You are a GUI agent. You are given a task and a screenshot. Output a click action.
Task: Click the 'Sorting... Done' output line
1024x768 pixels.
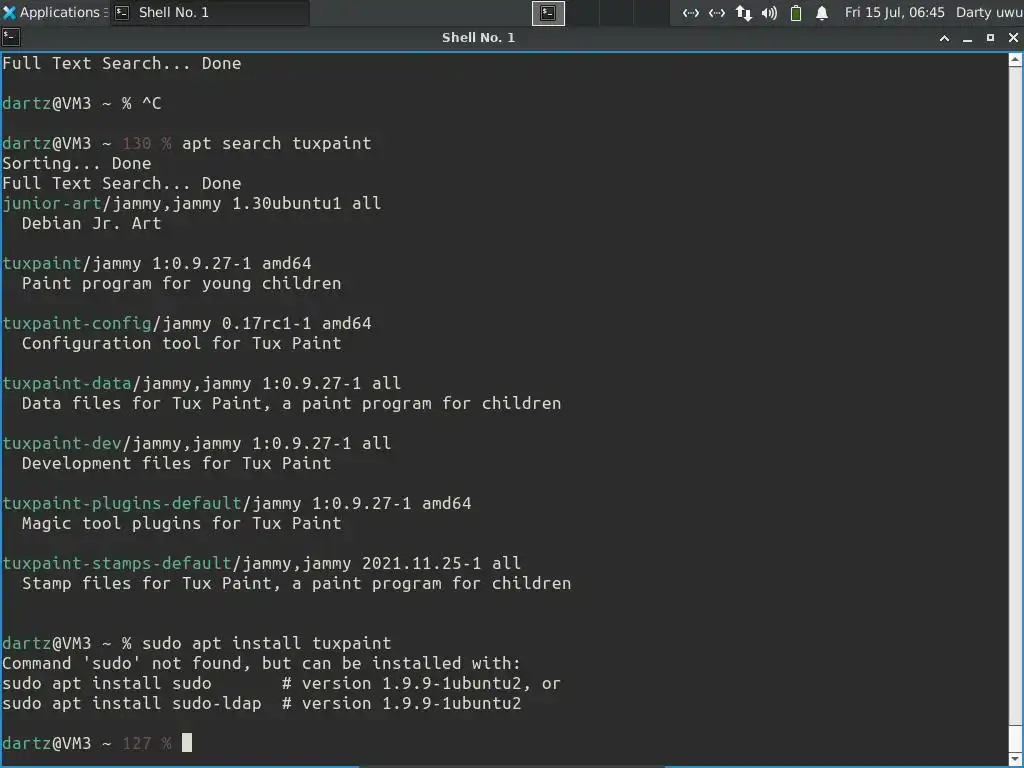pyautogui.click(x=76, y=163)
